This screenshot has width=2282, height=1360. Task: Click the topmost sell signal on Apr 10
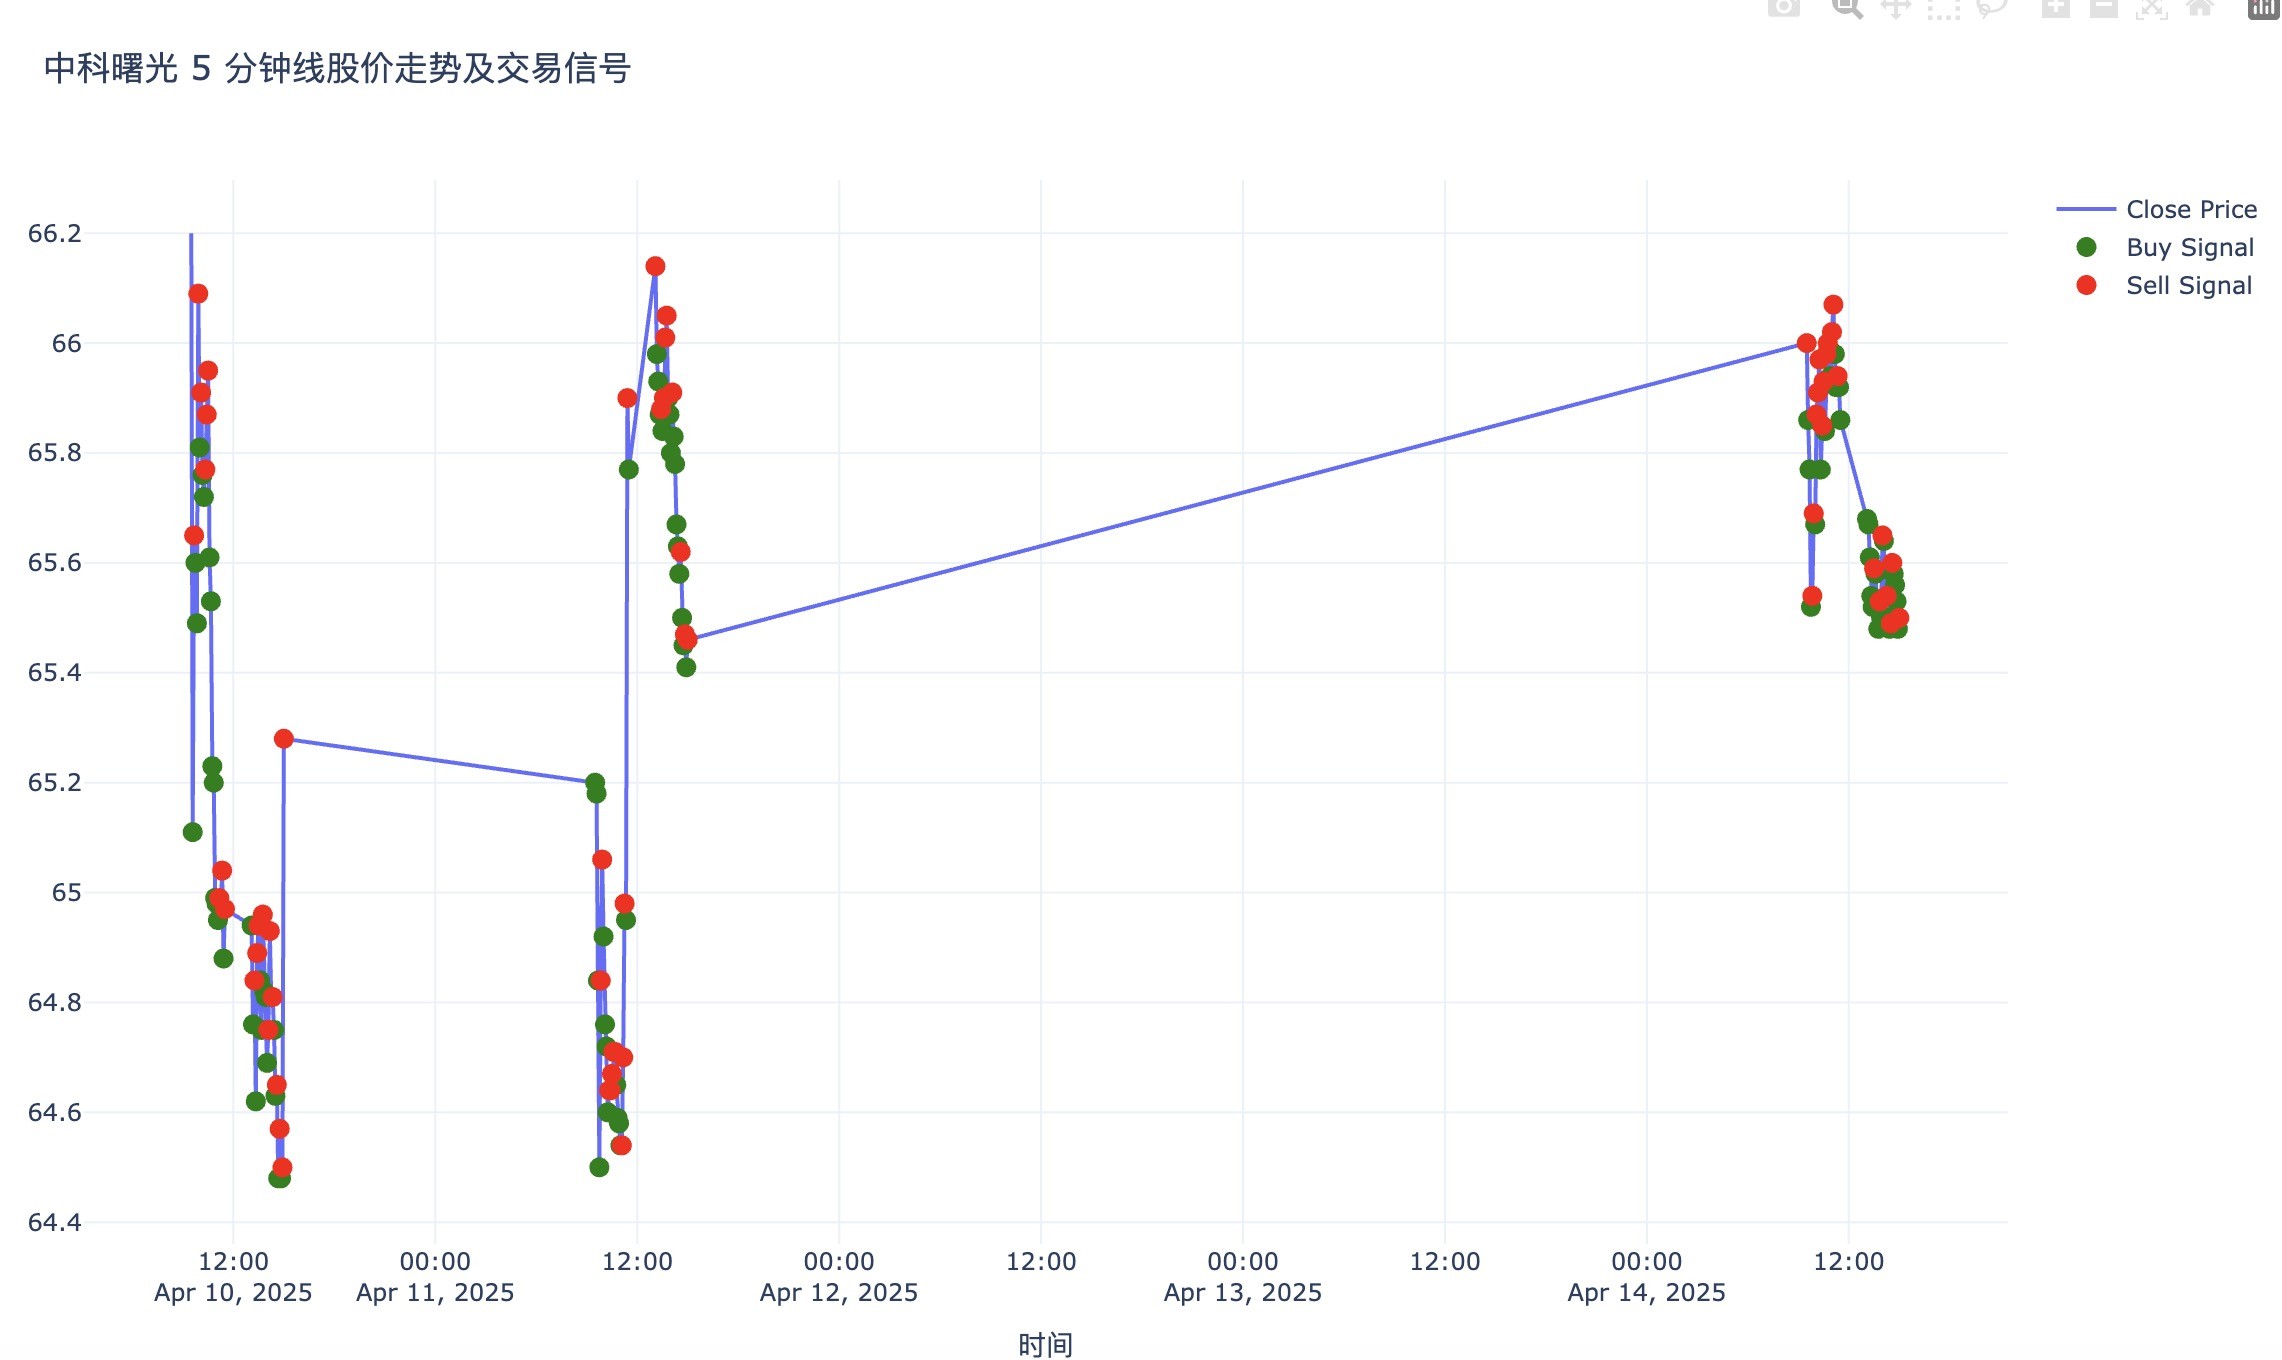tap(198, 293)
